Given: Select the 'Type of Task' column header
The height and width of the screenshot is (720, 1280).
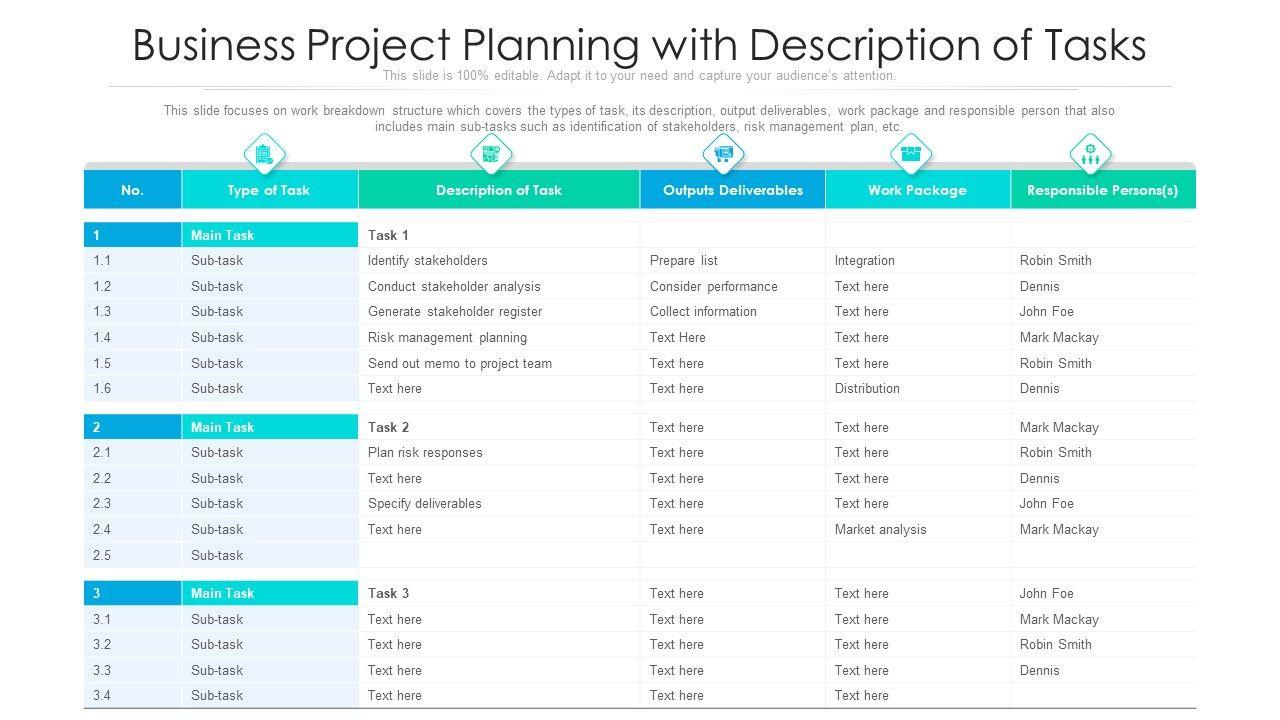Looking at the screenshot, I should [269, 190].
